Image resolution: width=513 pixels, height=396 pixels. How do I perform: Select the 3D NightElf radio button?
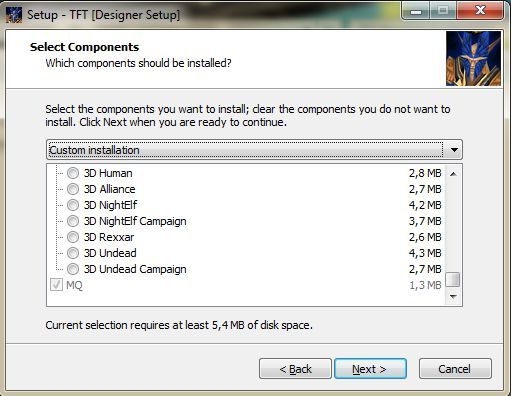73,205
